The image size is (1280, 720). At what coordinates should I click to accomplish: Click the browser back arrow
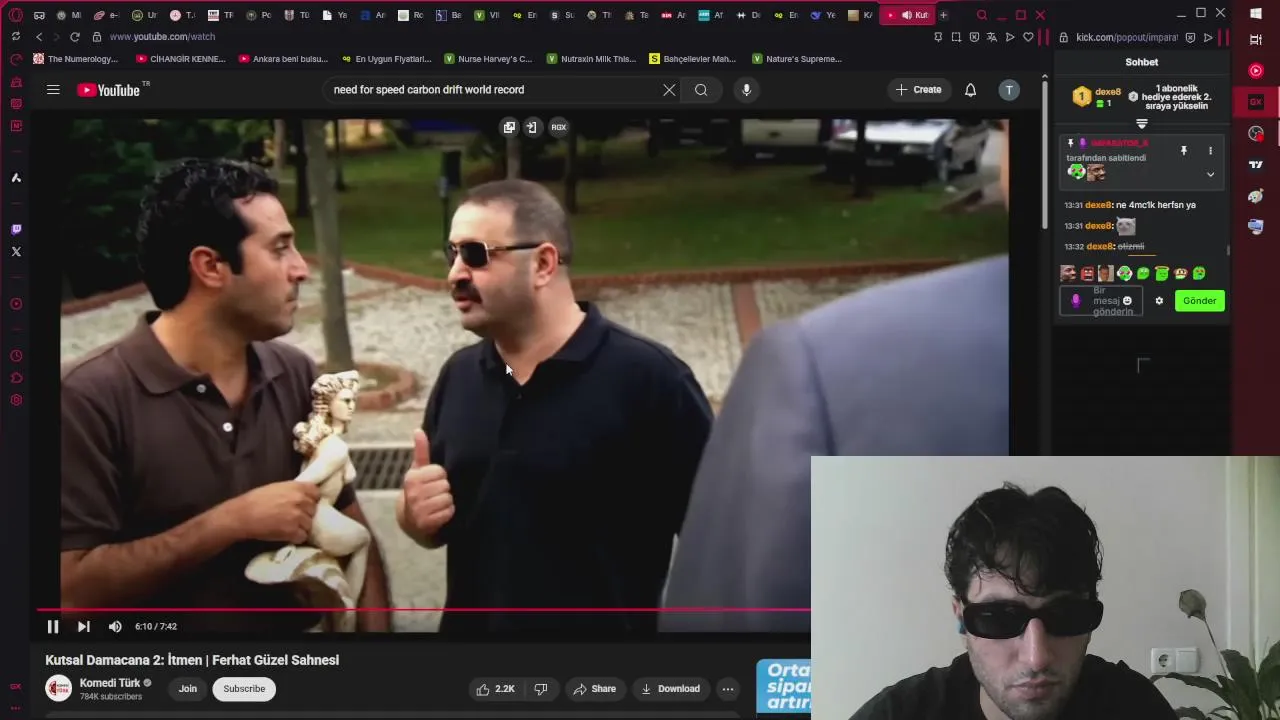click(x=39, y=37)
